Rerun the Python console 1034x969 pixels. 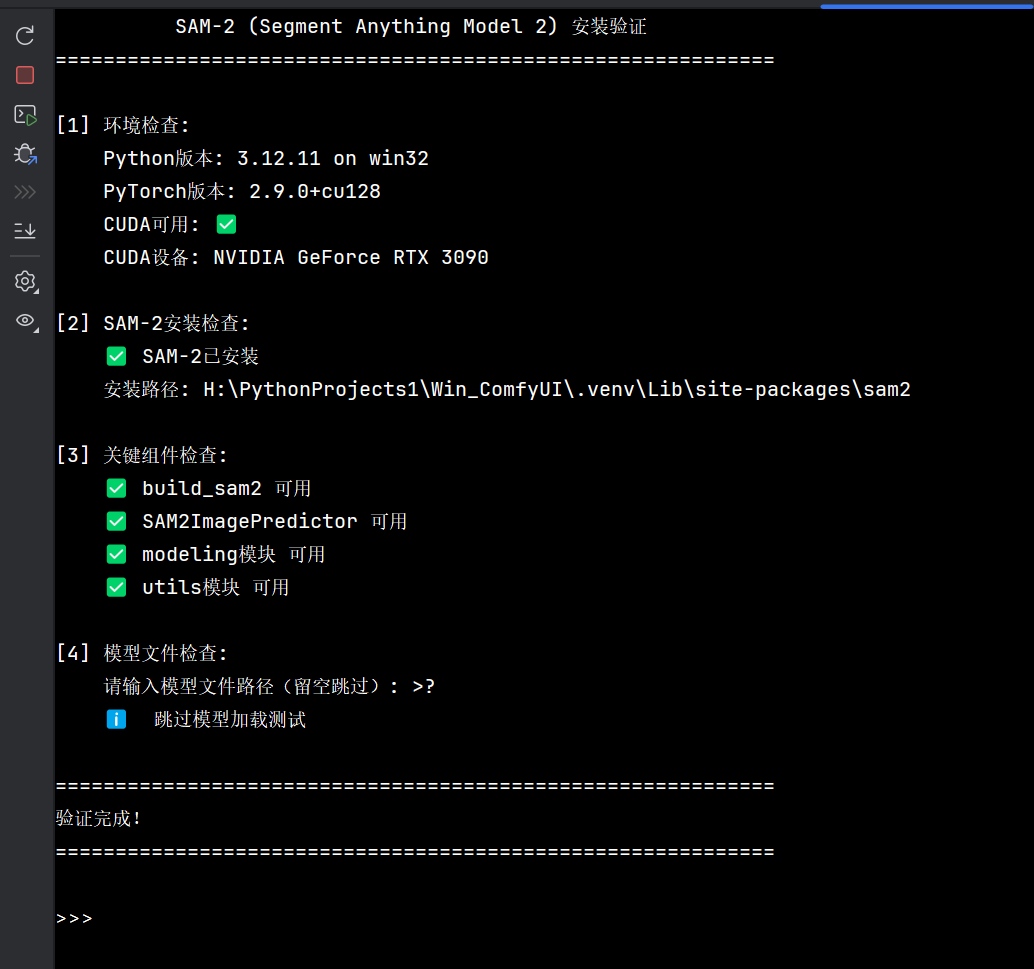pos(25,36)
